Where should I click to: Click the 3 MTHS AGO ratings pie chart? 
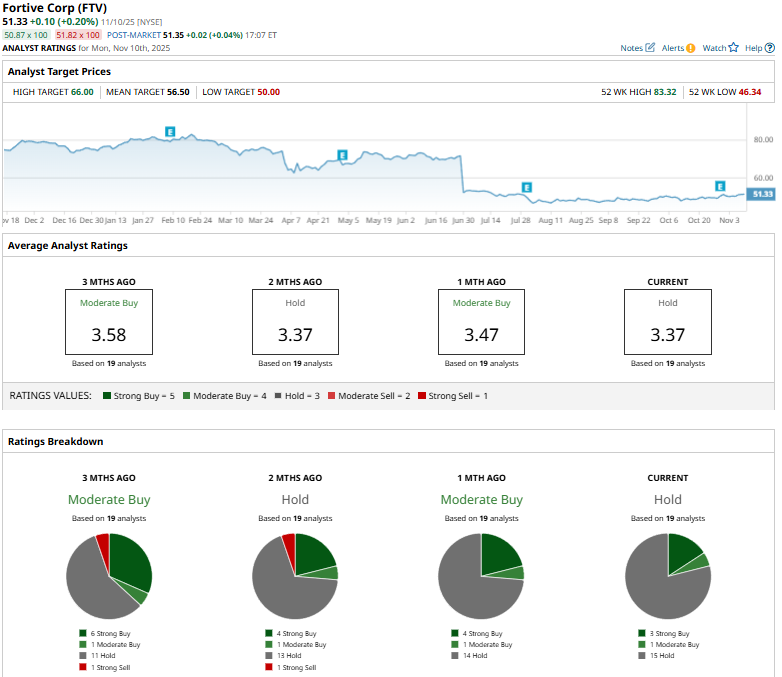(109, 576)
